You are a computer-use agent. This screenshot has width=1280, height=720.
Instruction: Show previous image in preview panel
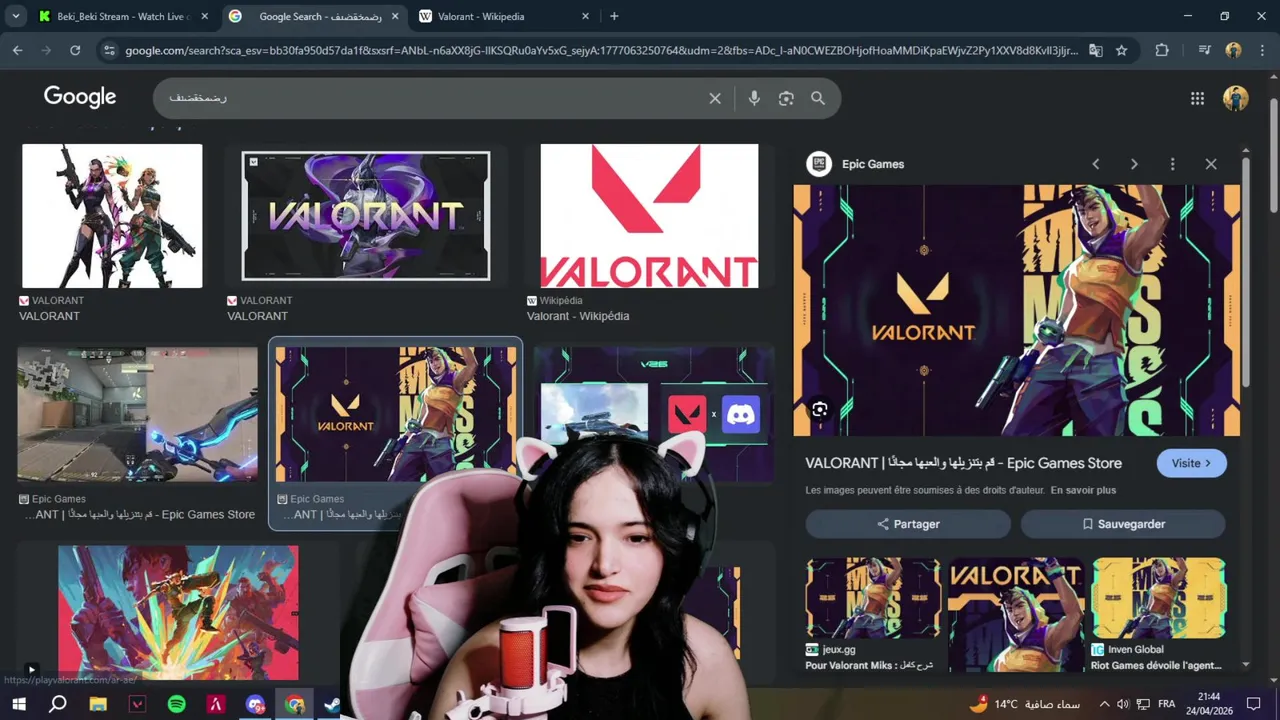[x=1096, y=164]
